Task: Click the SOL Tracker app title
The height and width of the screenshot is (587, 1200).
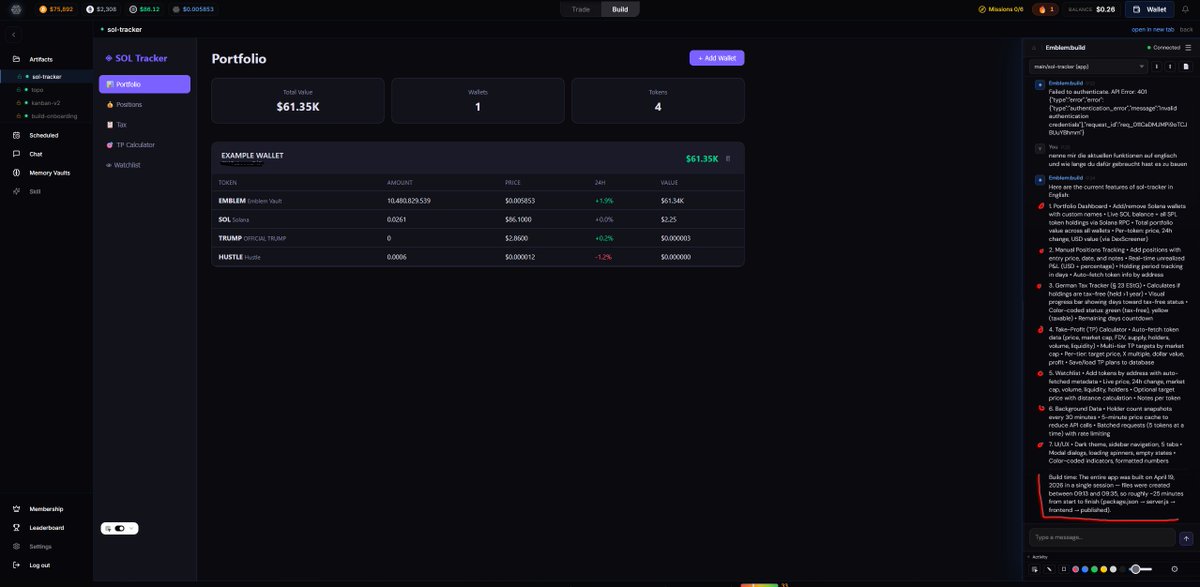Action: pyautogui.click(x=137, y=58)
